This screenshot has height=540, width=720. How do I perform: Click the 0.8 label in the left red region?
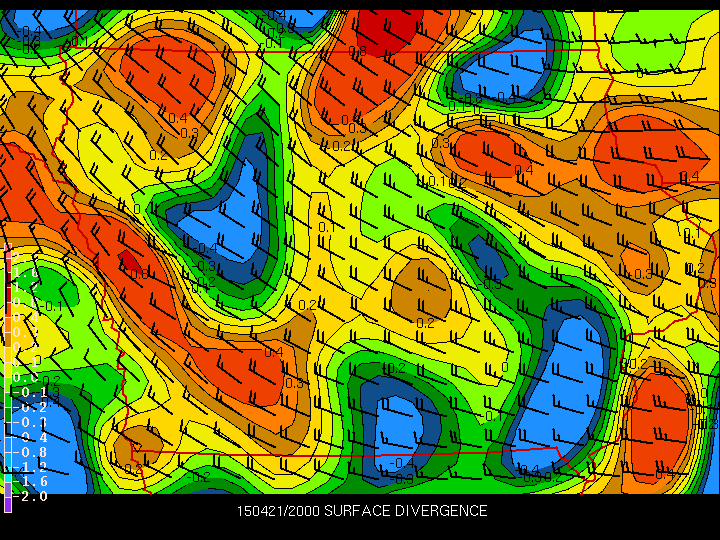point(139,274)
